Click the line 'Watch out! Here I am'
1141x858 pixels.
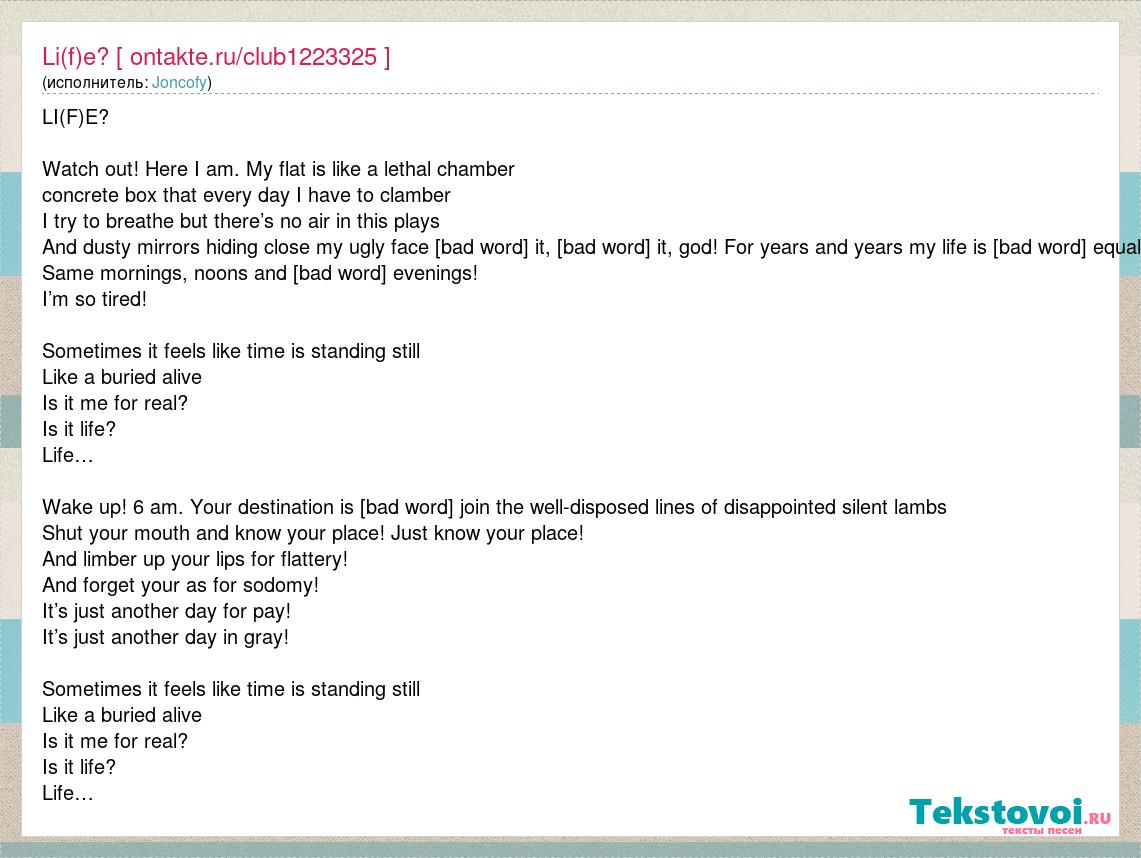[x=278, y=170]
